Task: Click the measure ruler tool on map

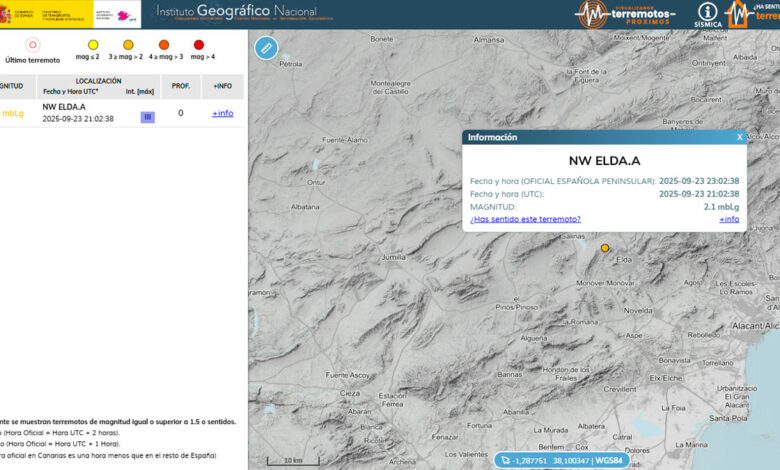Action: 265,47
